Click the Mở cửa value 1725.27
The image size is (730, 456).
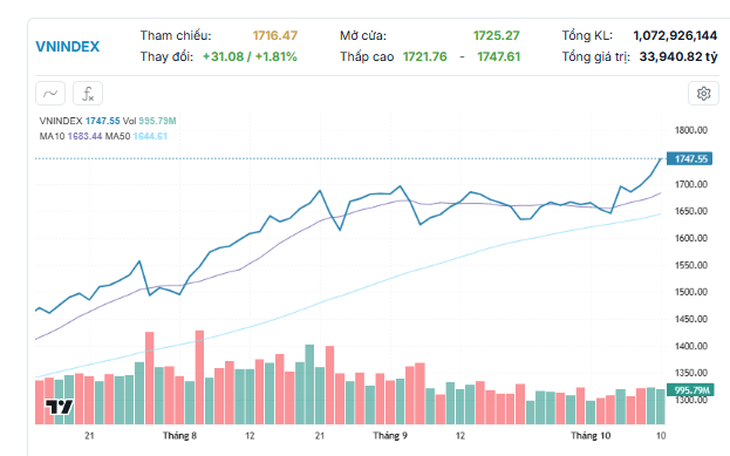click(x=497, y=35)
